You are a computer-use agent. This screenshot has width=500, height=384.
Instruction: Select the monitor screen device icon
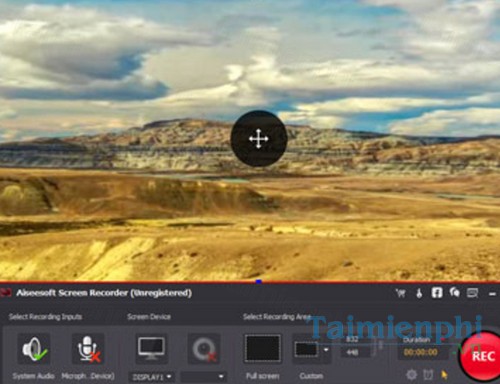tap(151, 349)
